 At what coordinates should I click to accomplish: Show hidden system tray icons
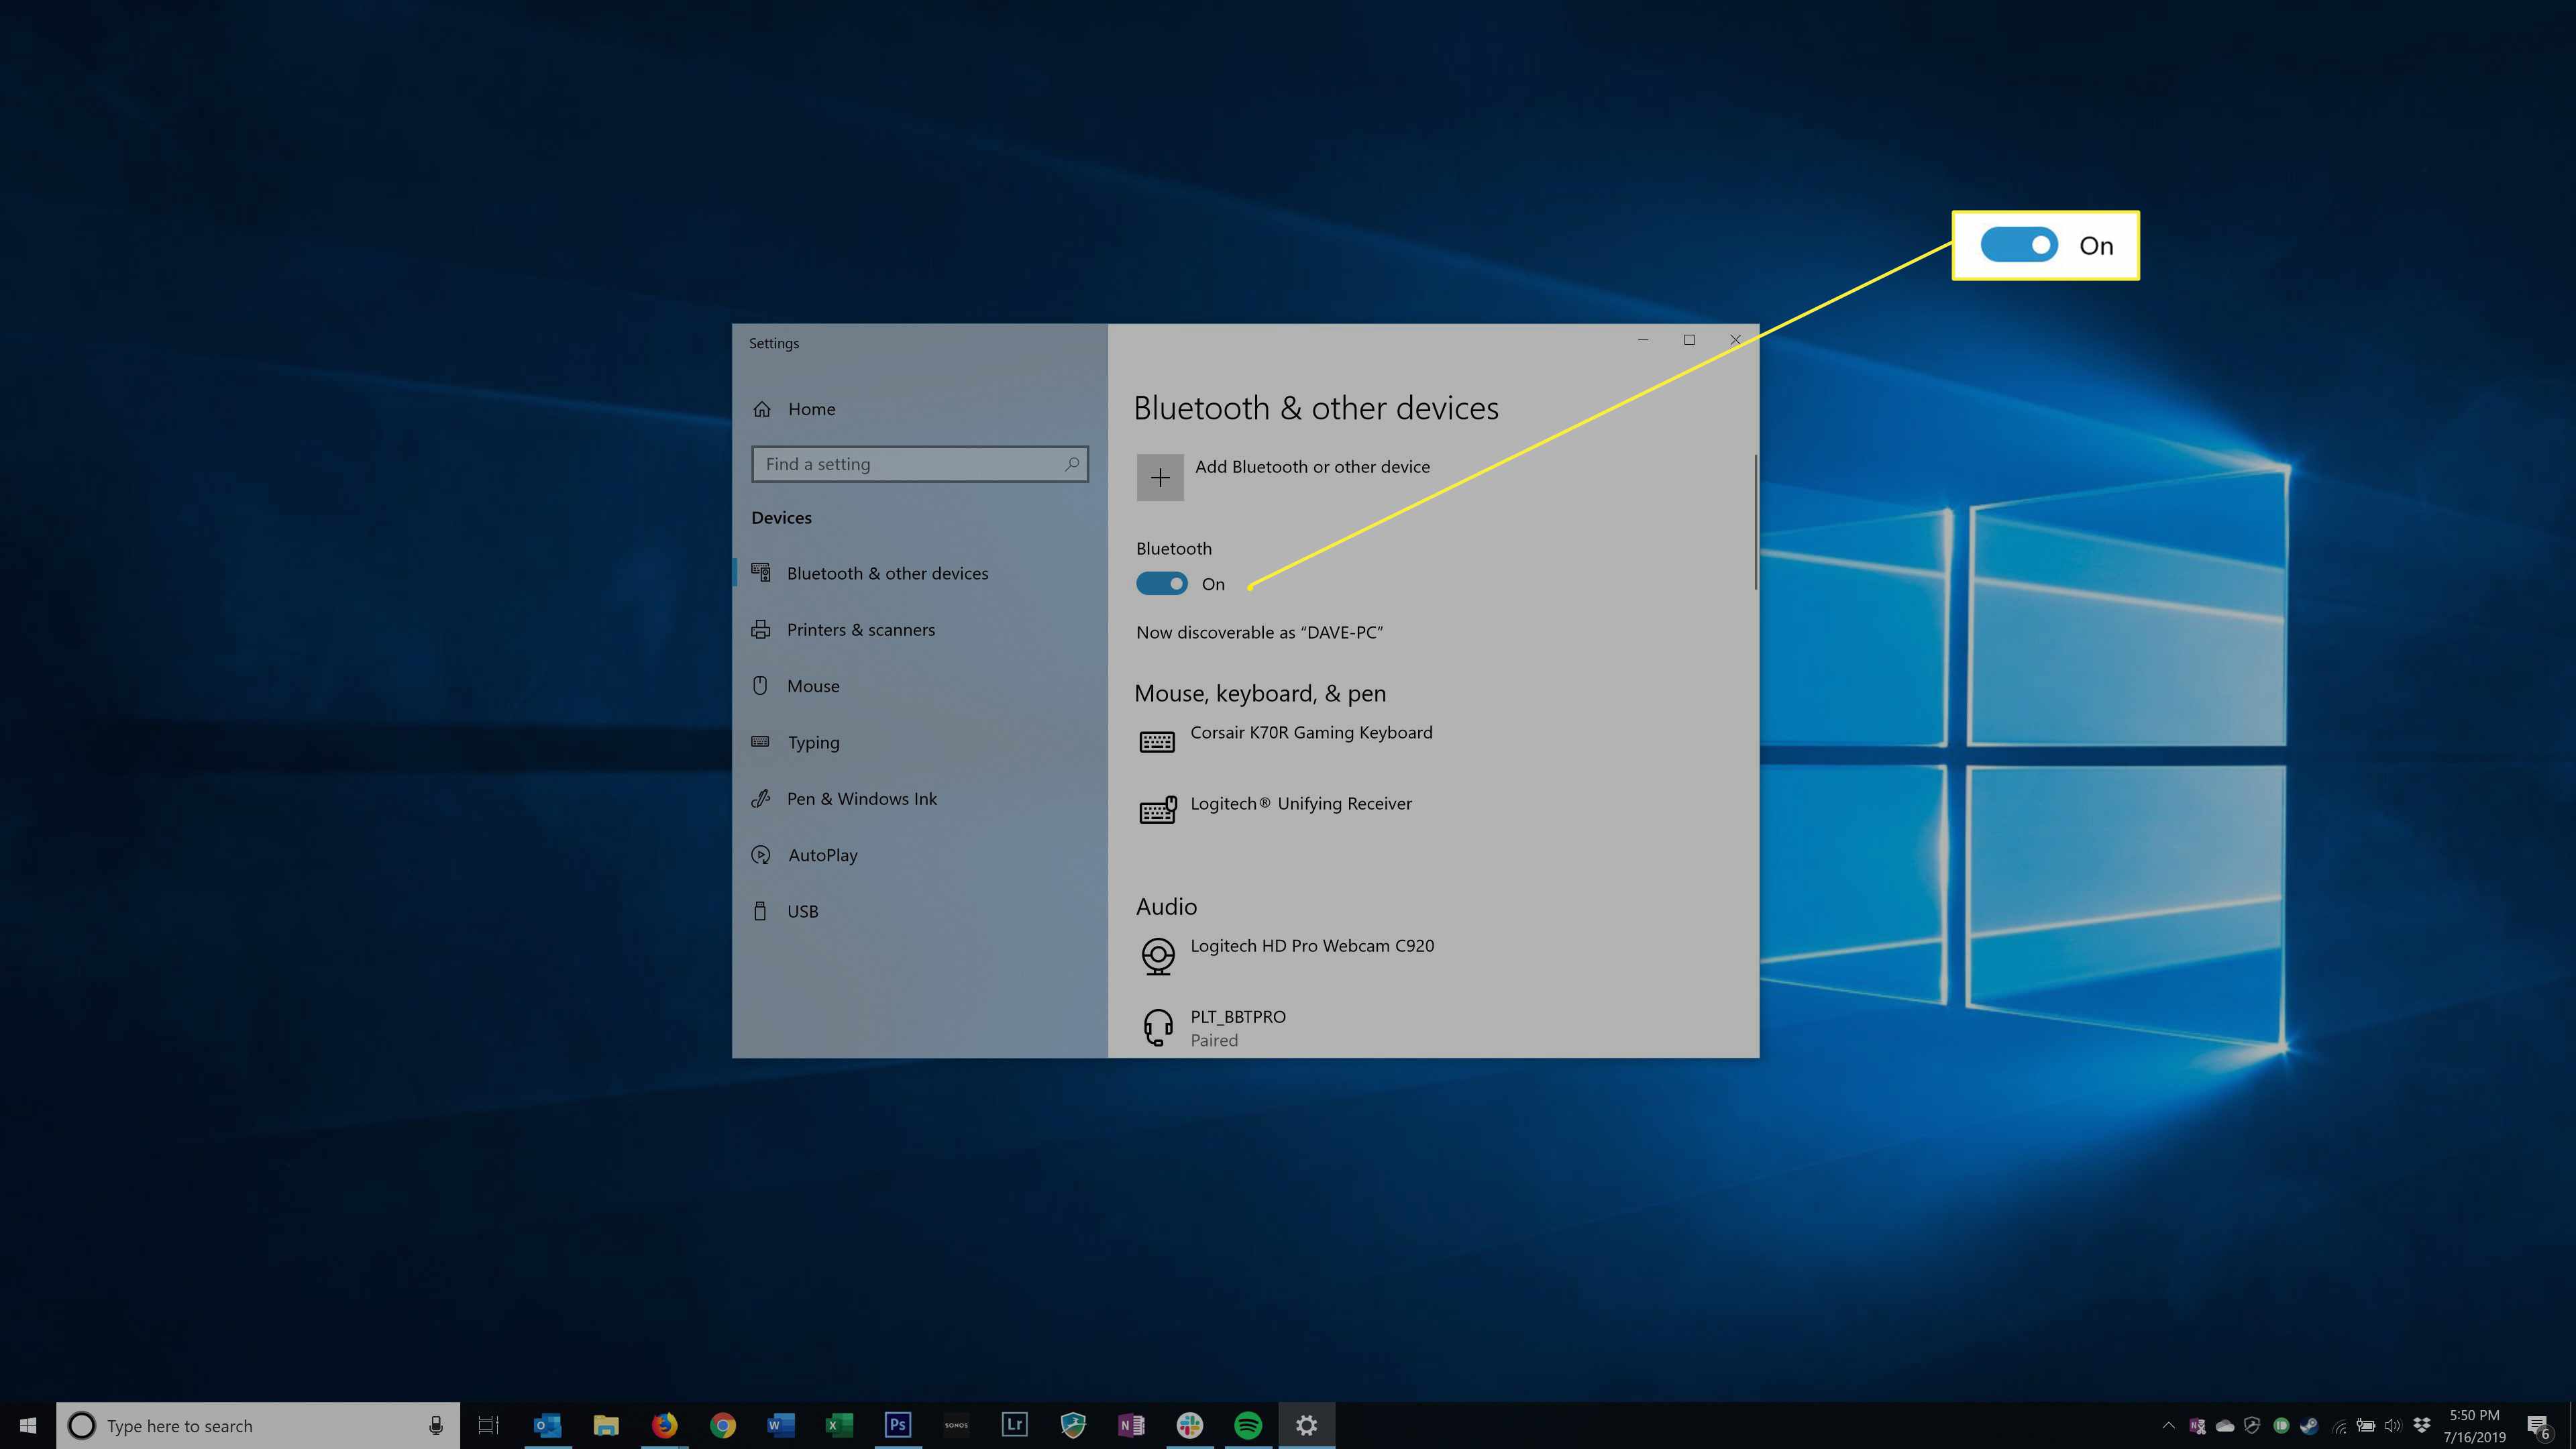[x=2168, y=1426]
